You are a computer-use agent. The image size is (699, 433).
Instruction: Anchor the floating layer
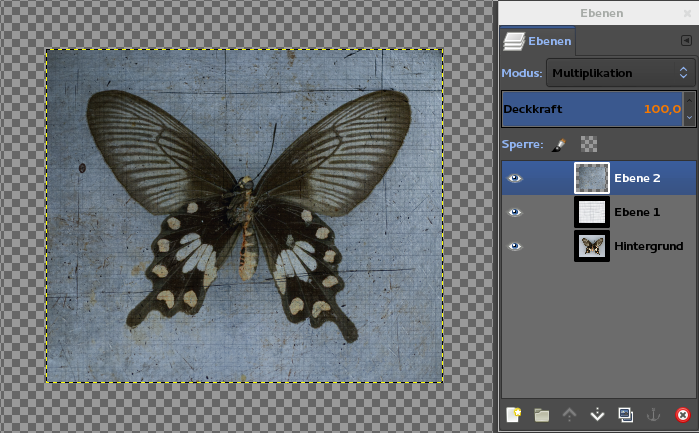click(x=654, y=415)
